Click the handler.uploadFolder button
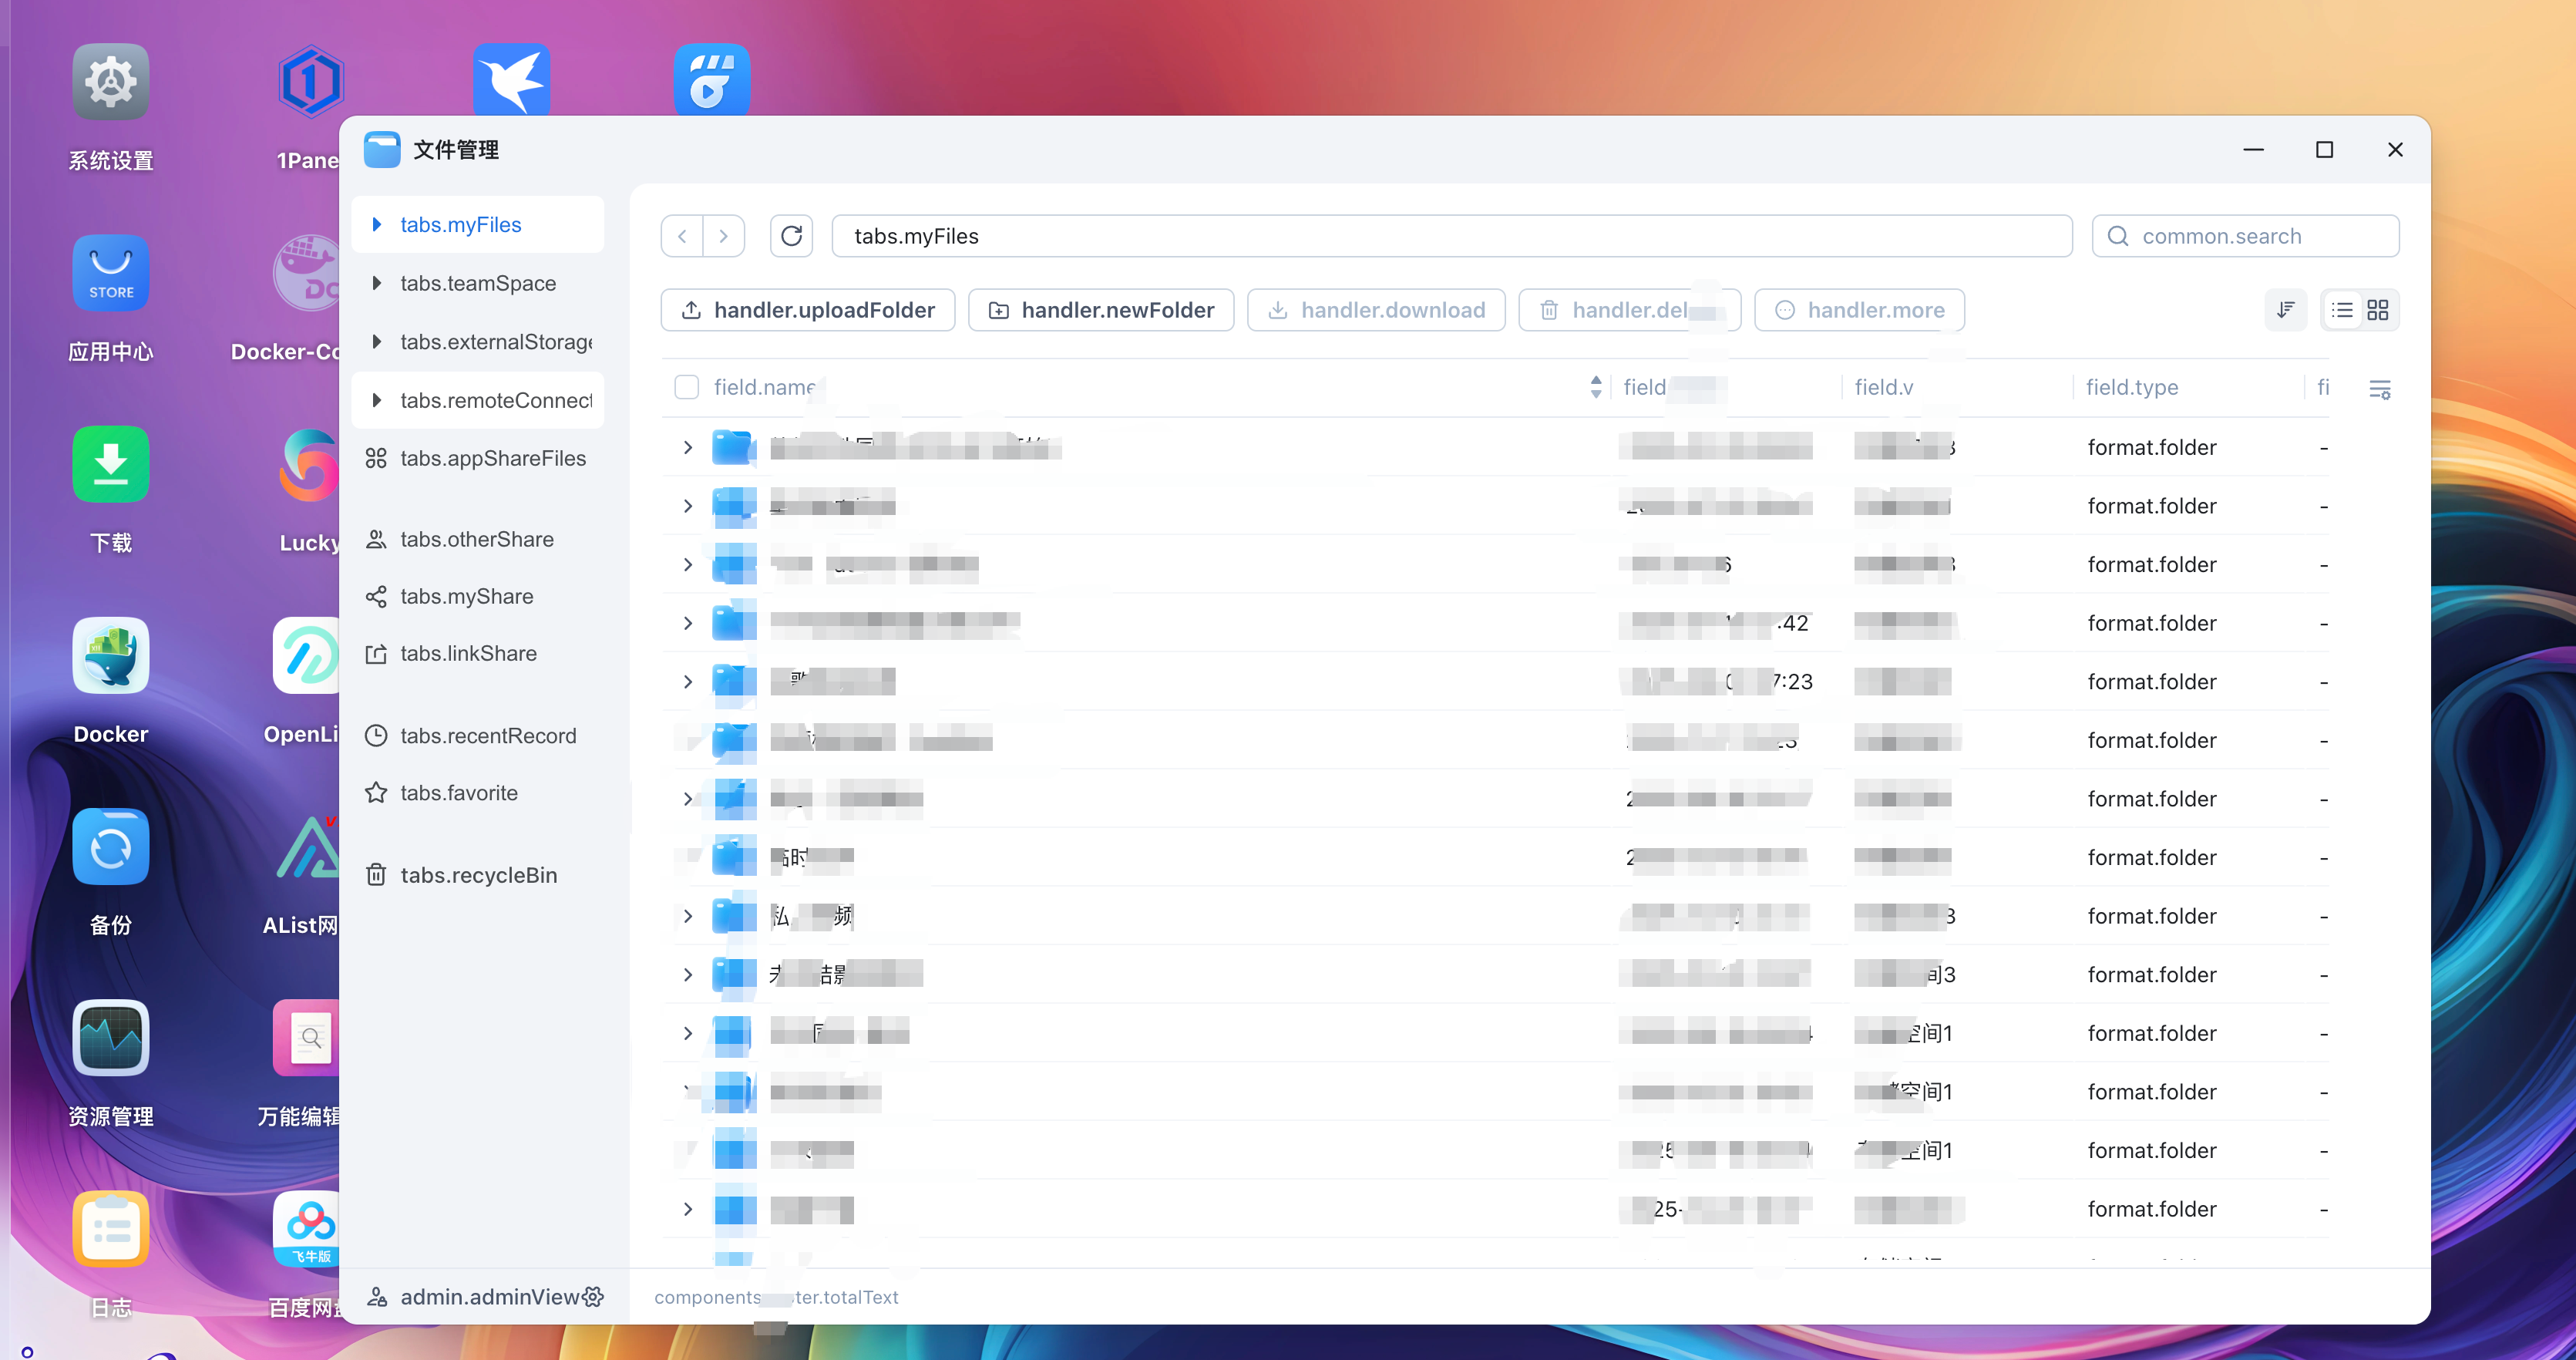Viewport: 2576px width, 1360px height. 807,310
